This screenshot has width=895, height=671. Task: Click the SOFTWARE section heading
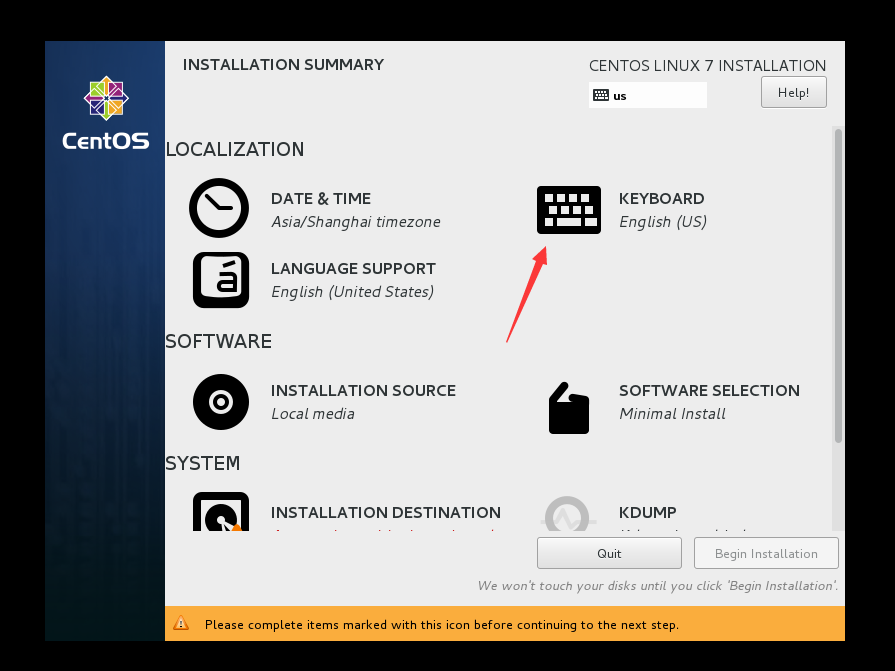pyautogui.click(x=219, y=341)
